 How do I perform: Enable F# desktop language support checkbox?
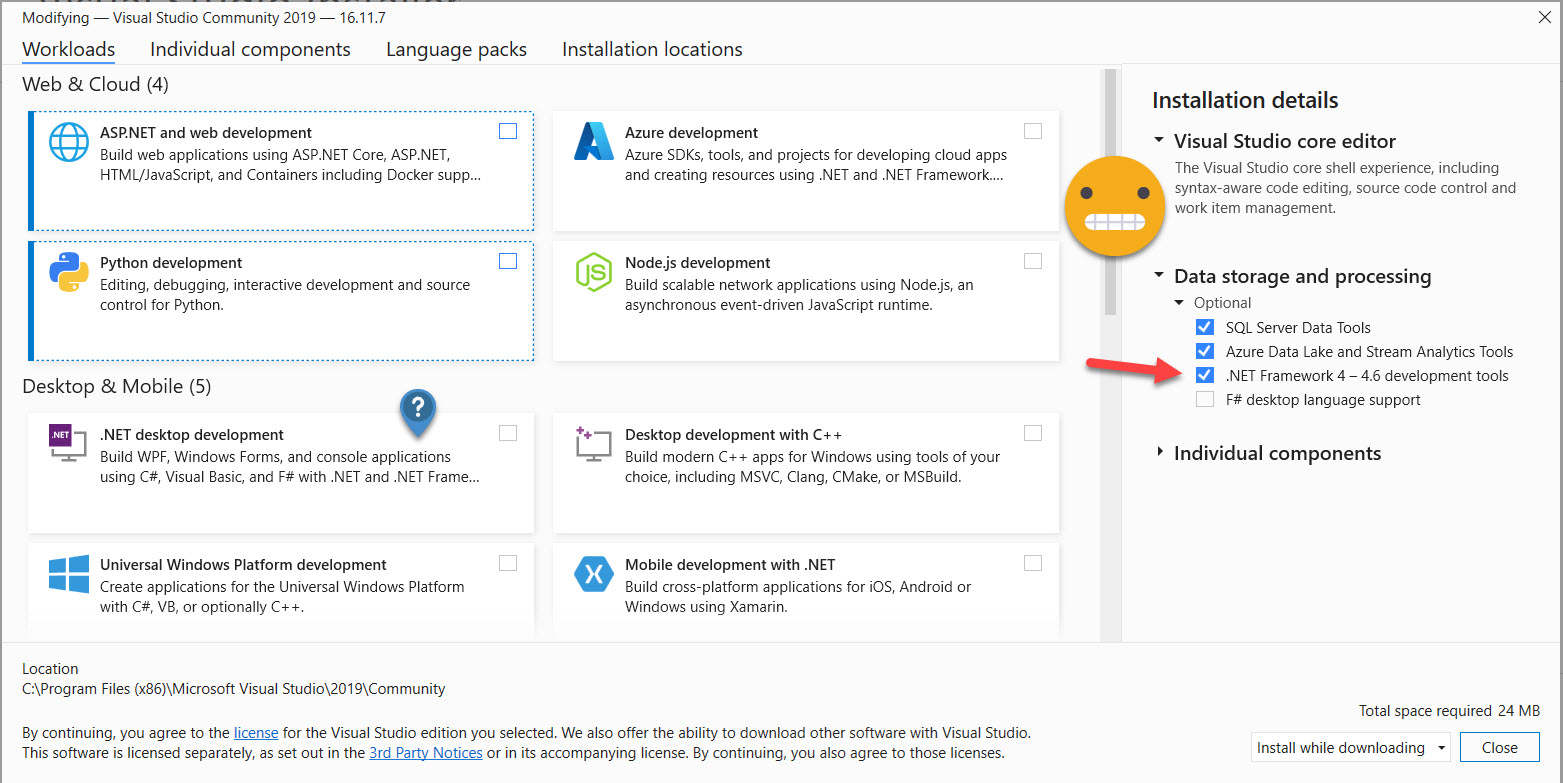pyautogui.click(x=1205, y=400)
